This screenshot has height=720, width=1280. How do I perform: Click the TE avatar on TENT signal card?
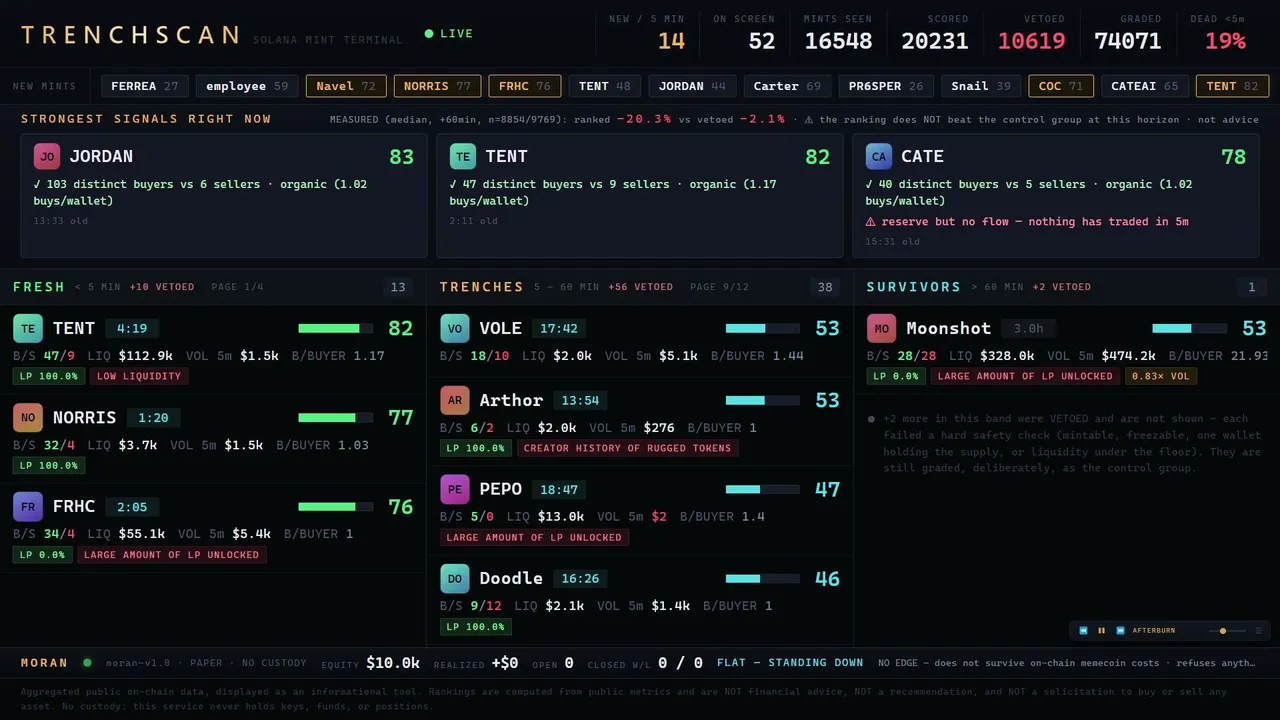(x=462, y=156)
